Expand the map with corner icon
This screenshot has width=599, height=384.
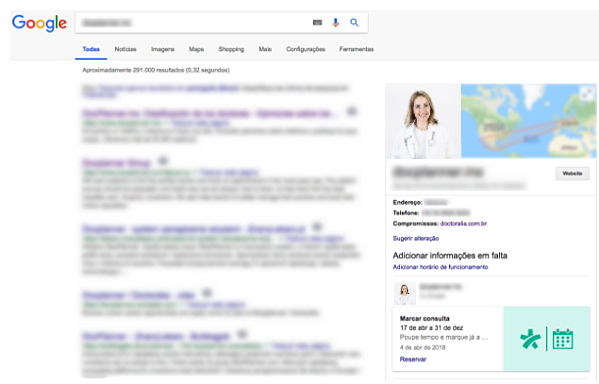click(588, 93)
